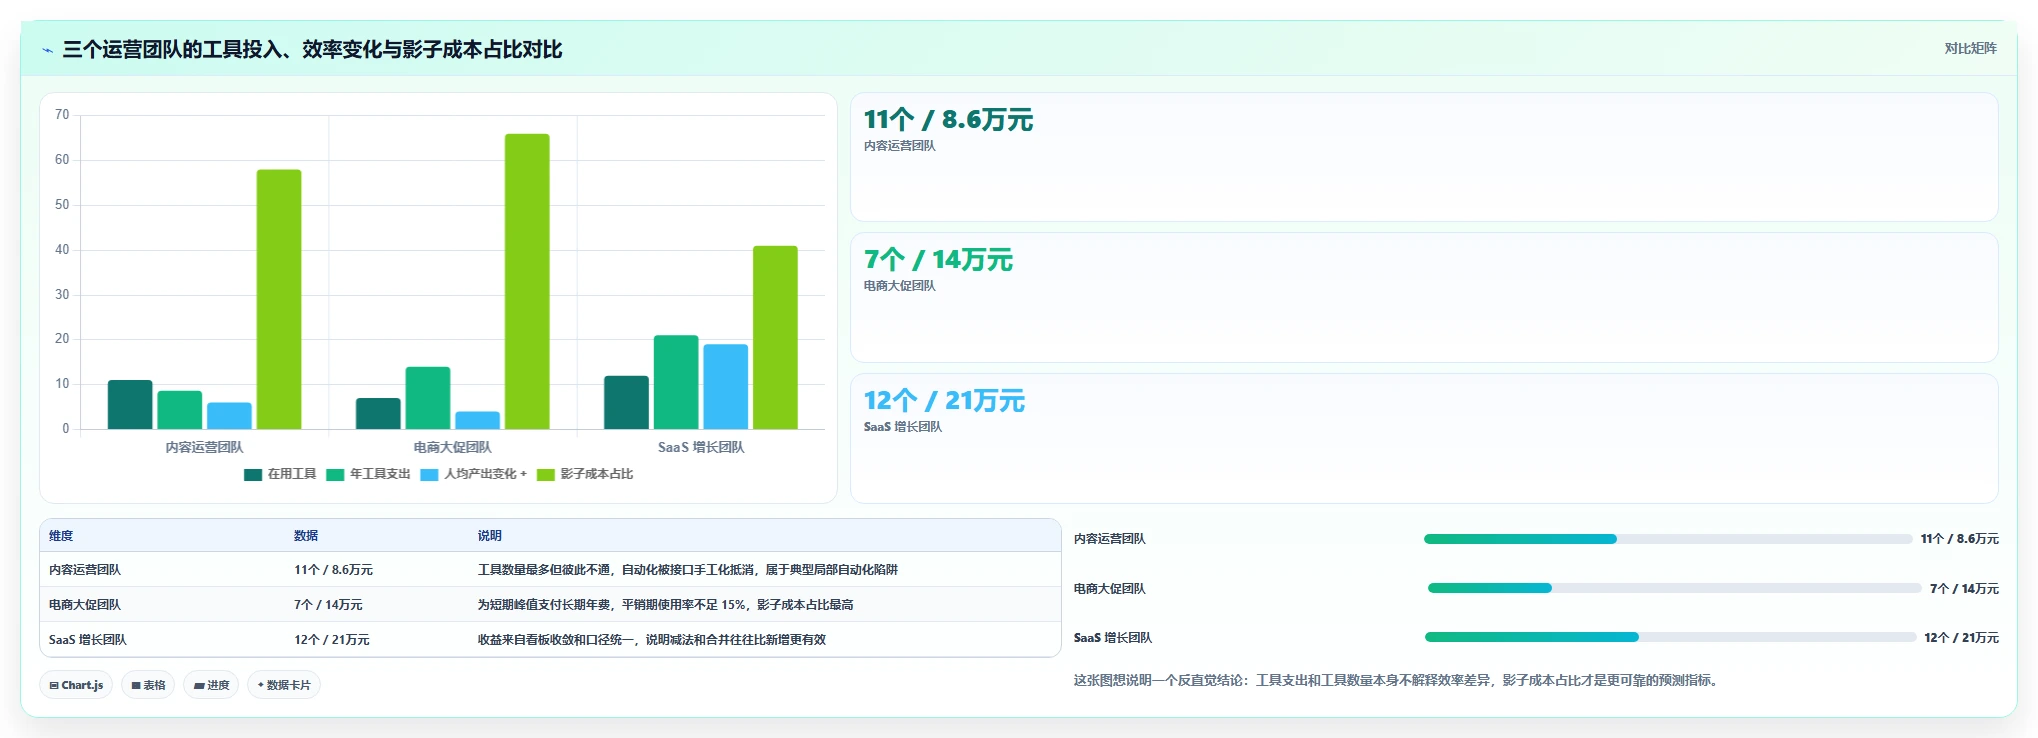Click the 内容运营团队 x-axis label in chart
The image size is (2038, 738).
coord(204,447)
